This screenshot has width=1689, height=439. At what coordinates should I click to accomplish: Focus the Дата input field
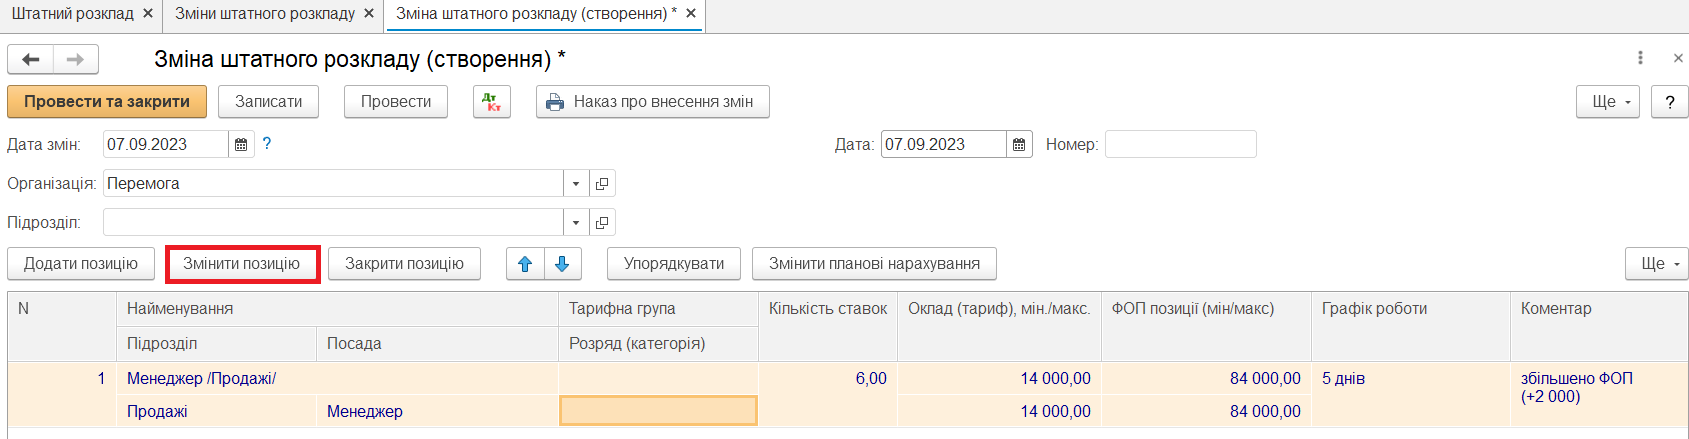coord(943,145)
